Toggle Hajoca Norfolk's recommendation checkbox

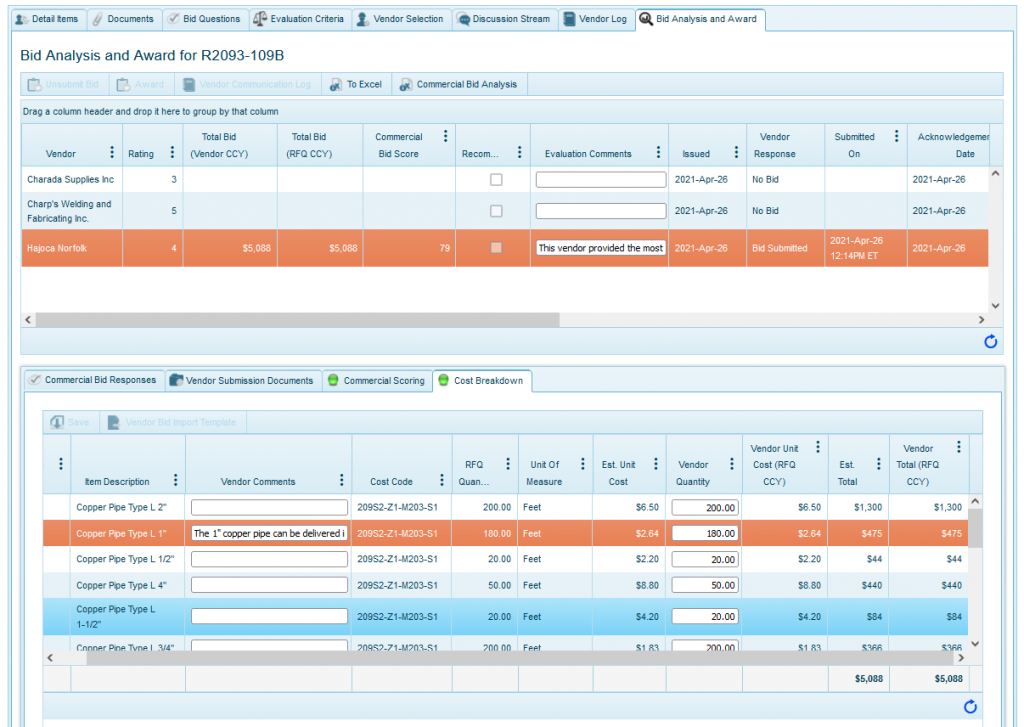[494, 248]
